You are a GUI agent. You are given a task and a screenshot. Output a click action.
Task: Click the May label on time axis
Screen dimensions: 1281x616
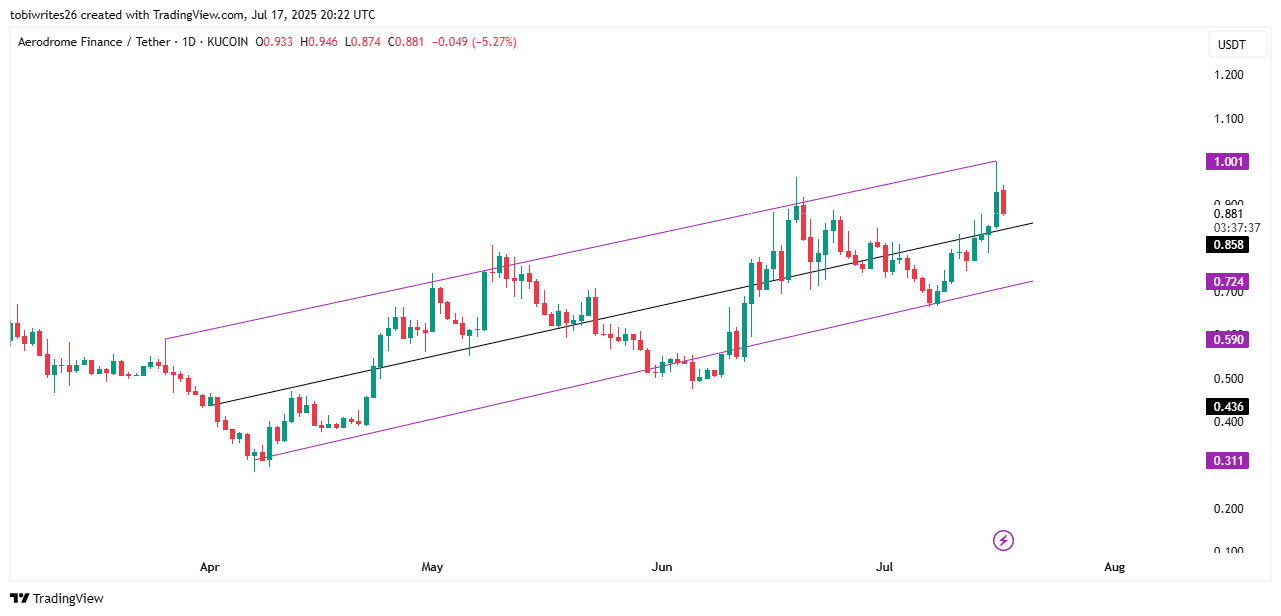[x=432, y=567]
